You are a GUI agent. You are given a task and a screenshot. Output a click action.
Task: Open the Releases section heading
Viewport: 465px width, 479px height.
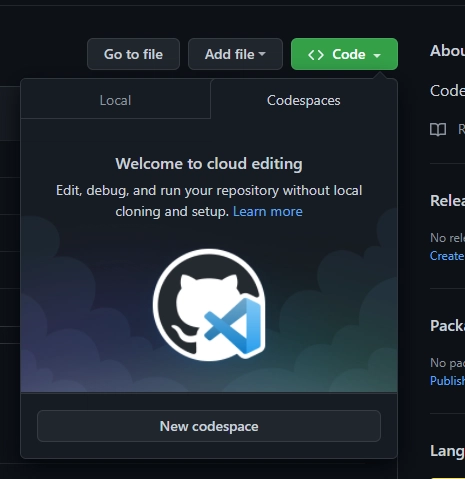pyautogui.click(x=447, y=201)
